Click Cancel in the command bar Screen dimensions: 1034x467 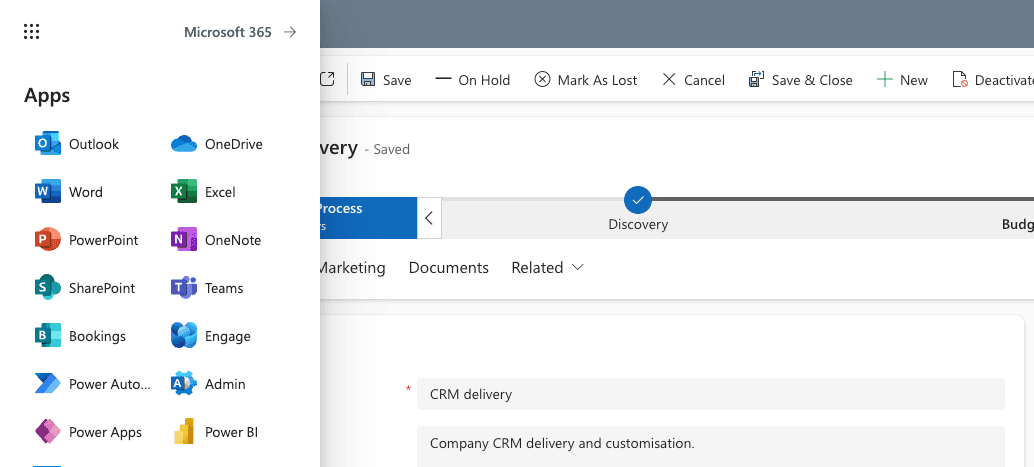click(693, 80)
